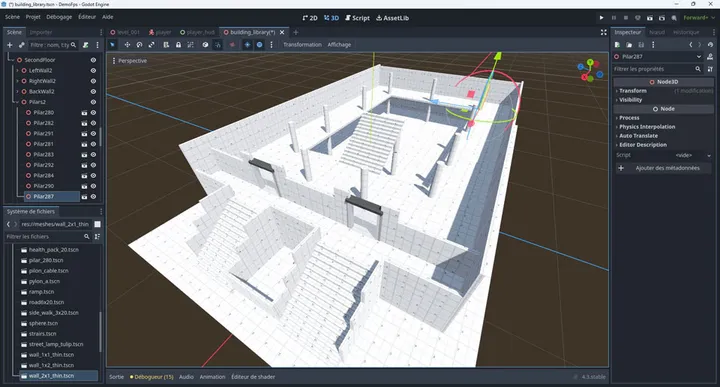This screenshot has width=720, height=387.
Task: Go to previous edited object in Inspector
Action: pyautogui.click(x=691, y=45)
